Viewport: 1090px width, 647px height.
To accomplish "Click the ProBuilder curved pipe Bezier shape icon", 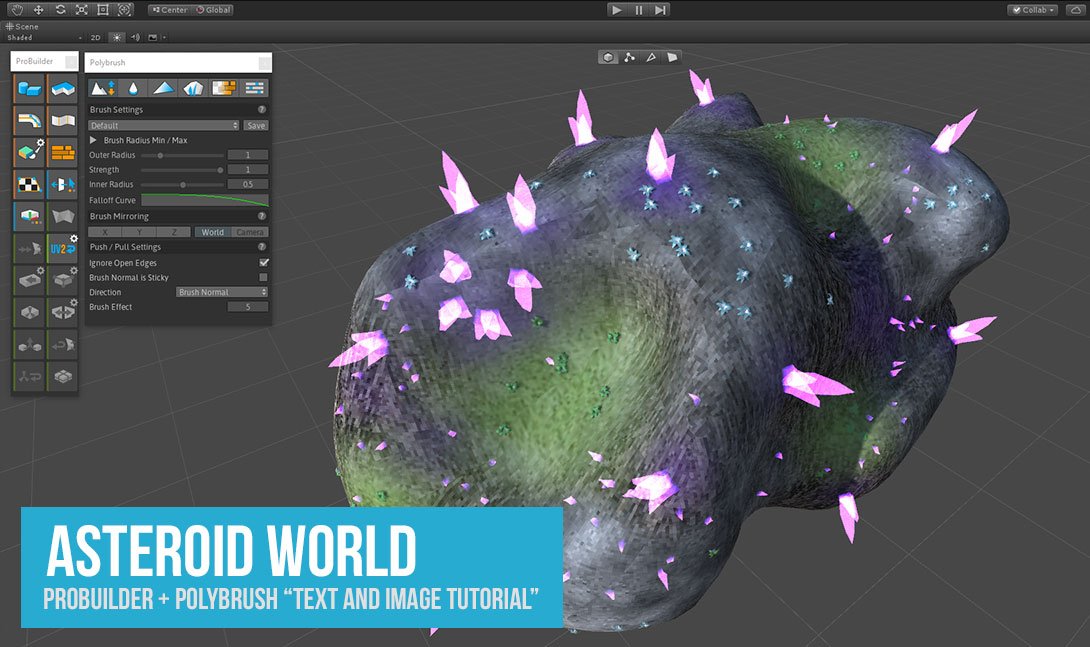I will point(29,120).
